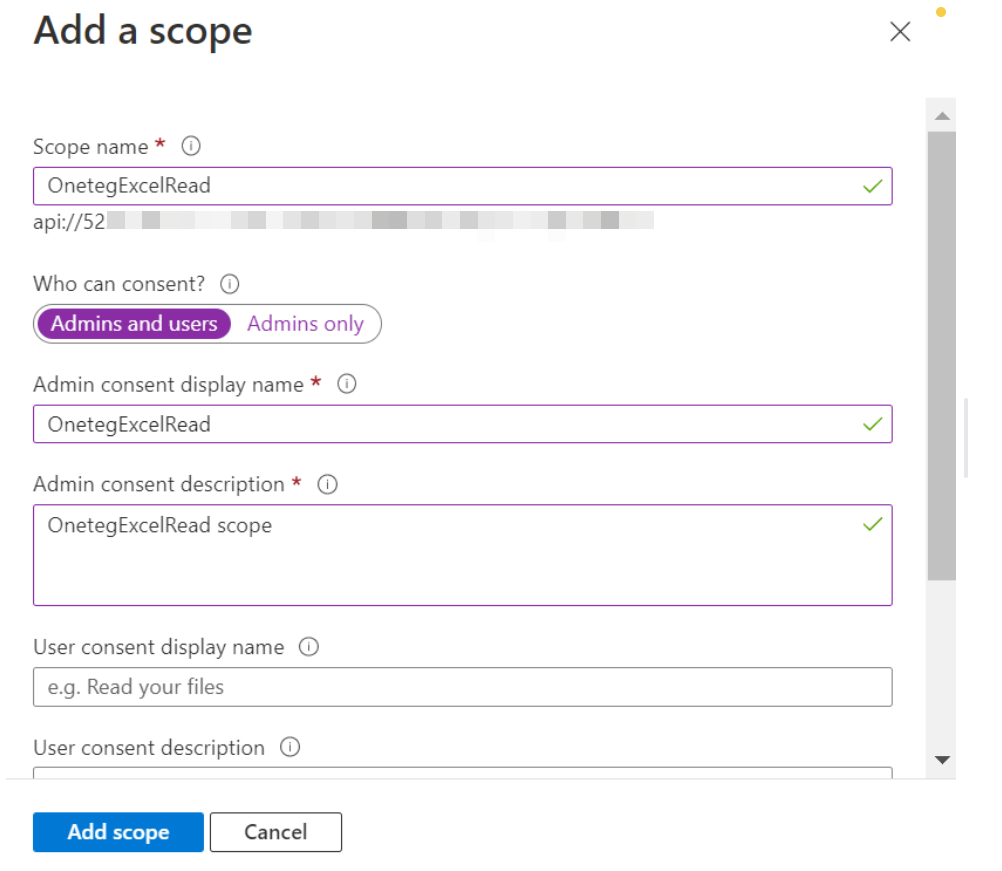Click the scrollbar down arrow
This screenshot has height=871, width=1002.
941,760
